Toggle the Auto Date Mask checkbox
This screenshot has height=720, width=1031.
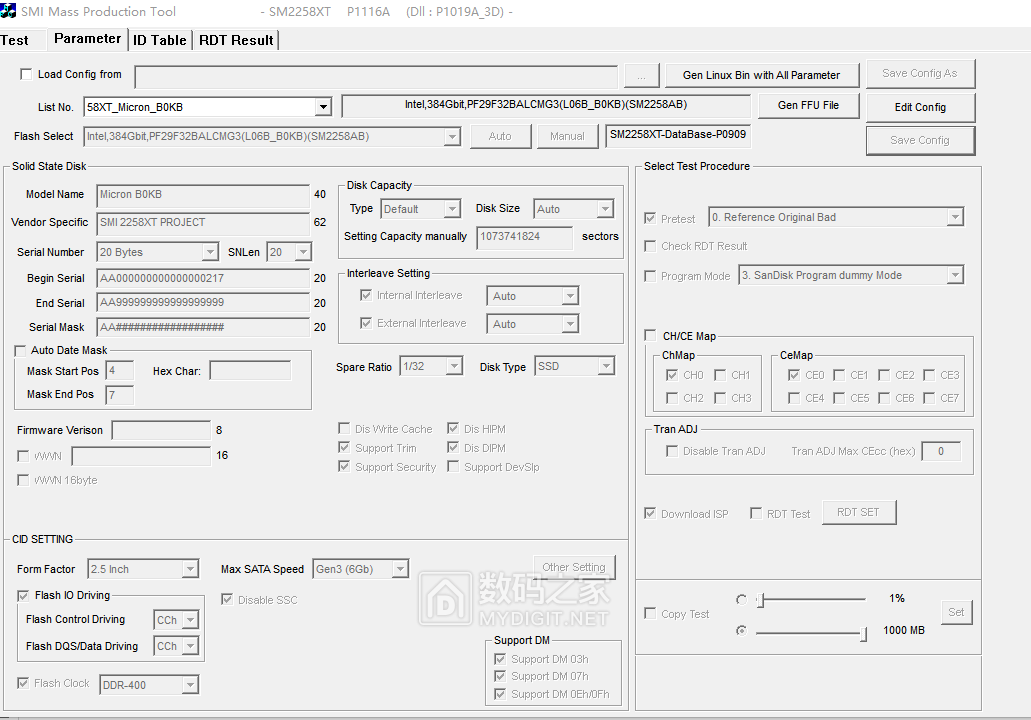pos(20,350)
